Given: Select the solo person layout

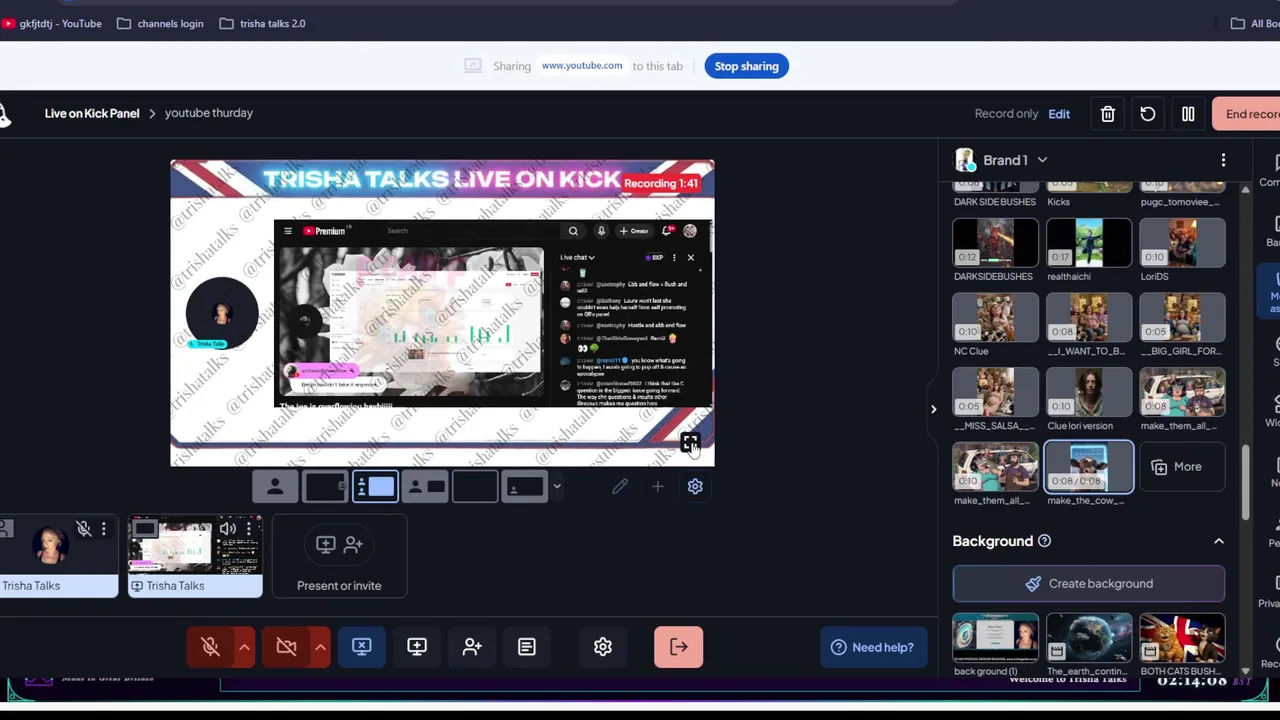Looking at the screenshot, I should pyautogui.click(x=275, y=487).
